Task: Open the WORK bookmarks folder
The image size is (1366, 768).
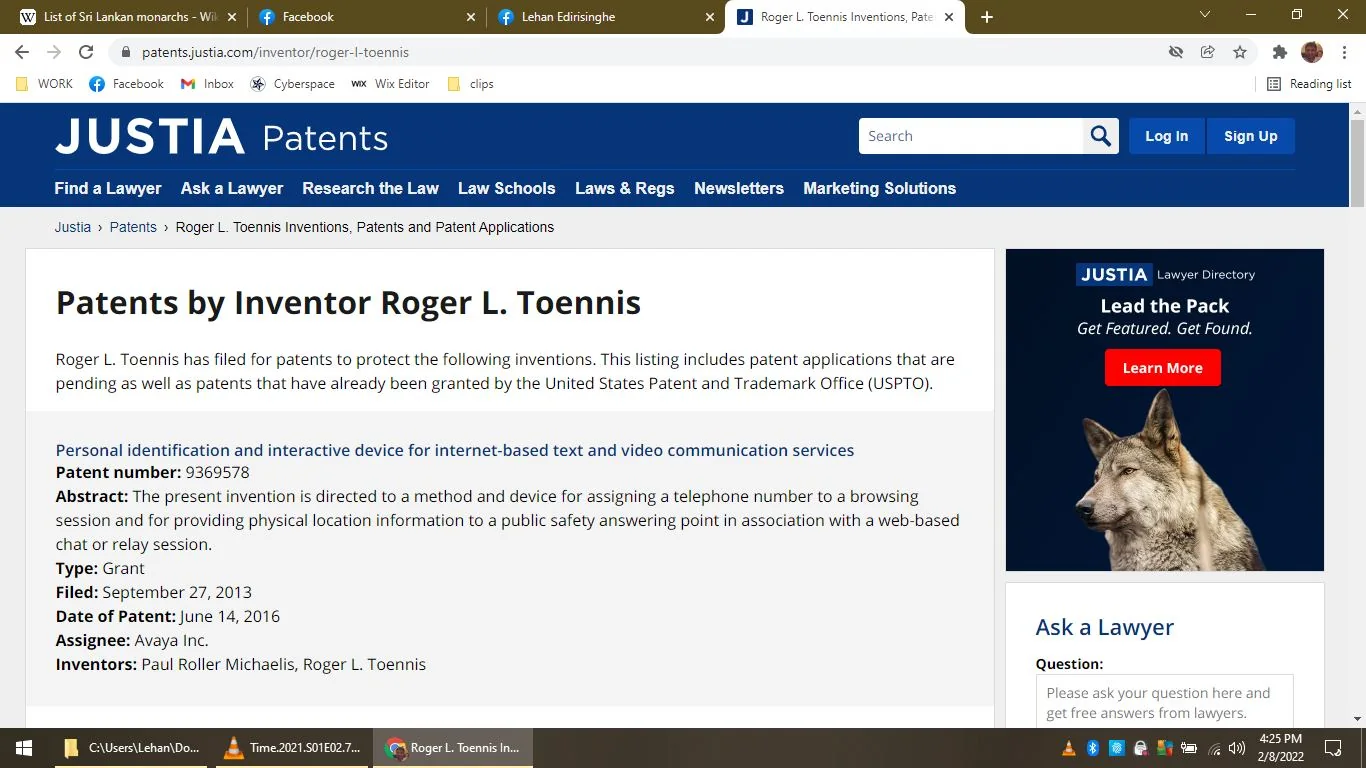Action: tap(44, 84)
